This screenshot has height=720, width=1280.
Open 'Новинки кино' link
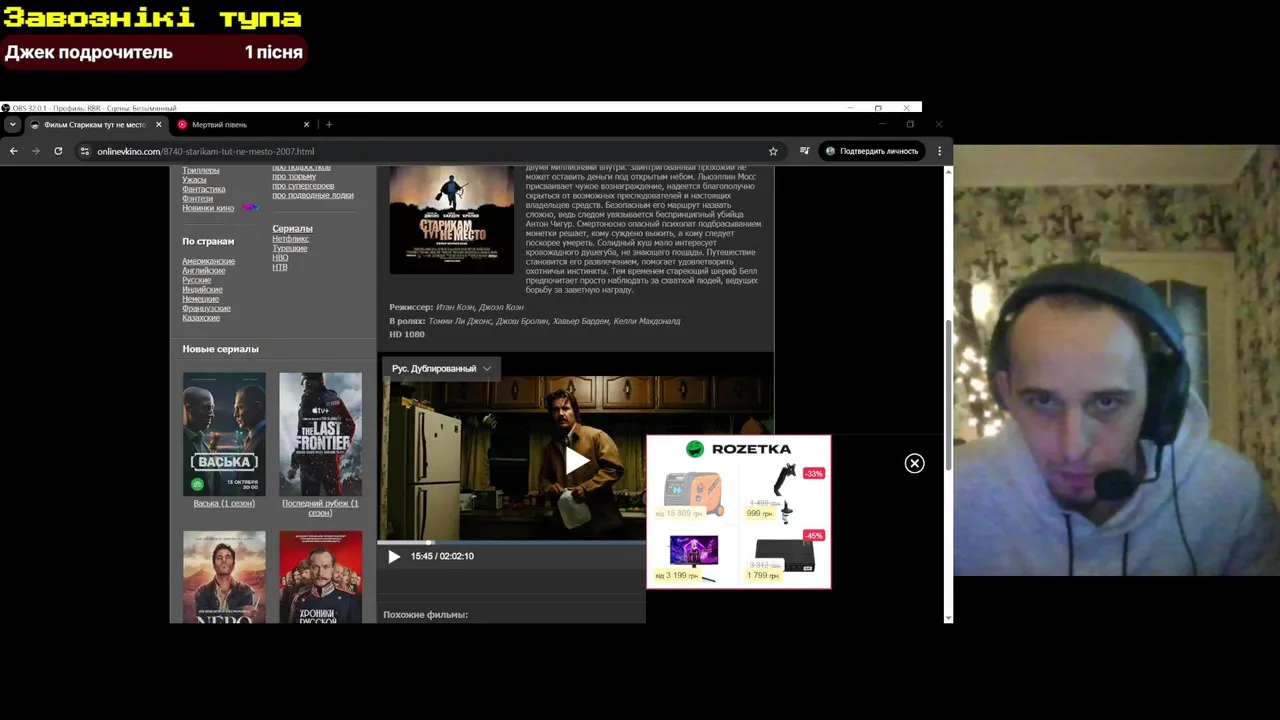208,208
